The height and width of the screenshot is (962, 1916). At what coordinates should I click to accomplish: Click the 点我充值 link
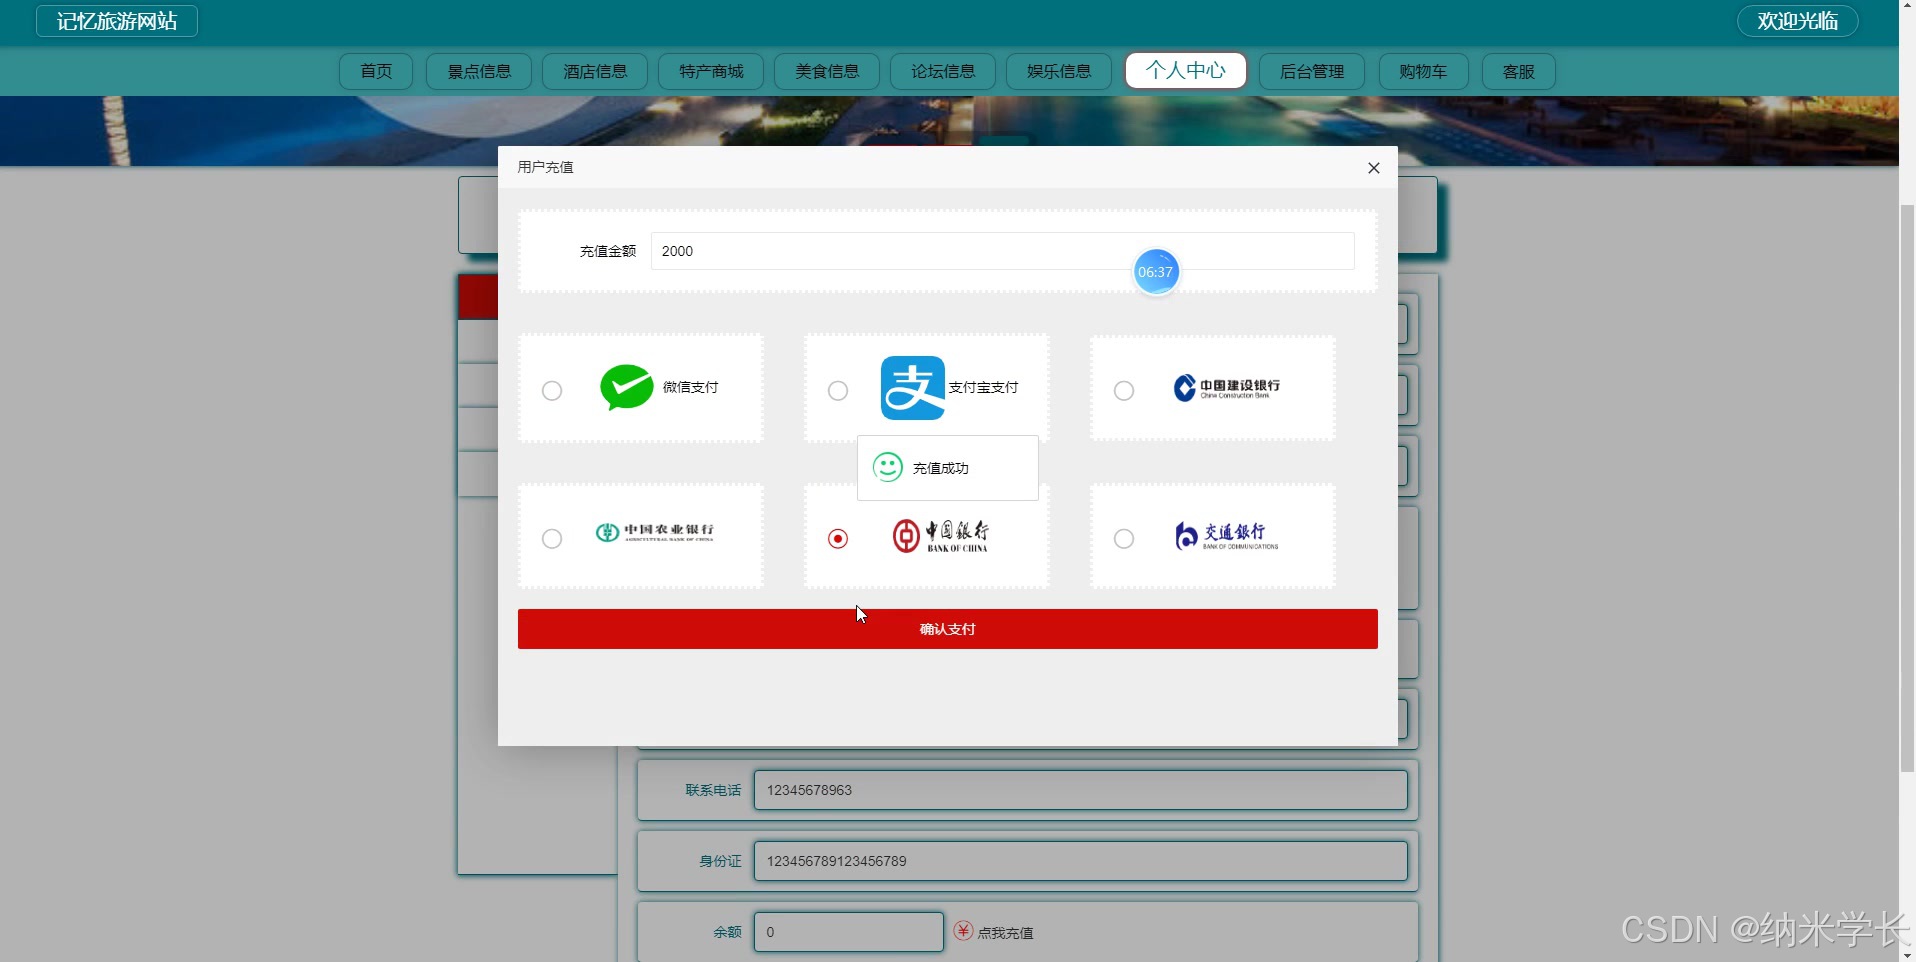[1005, 933]
